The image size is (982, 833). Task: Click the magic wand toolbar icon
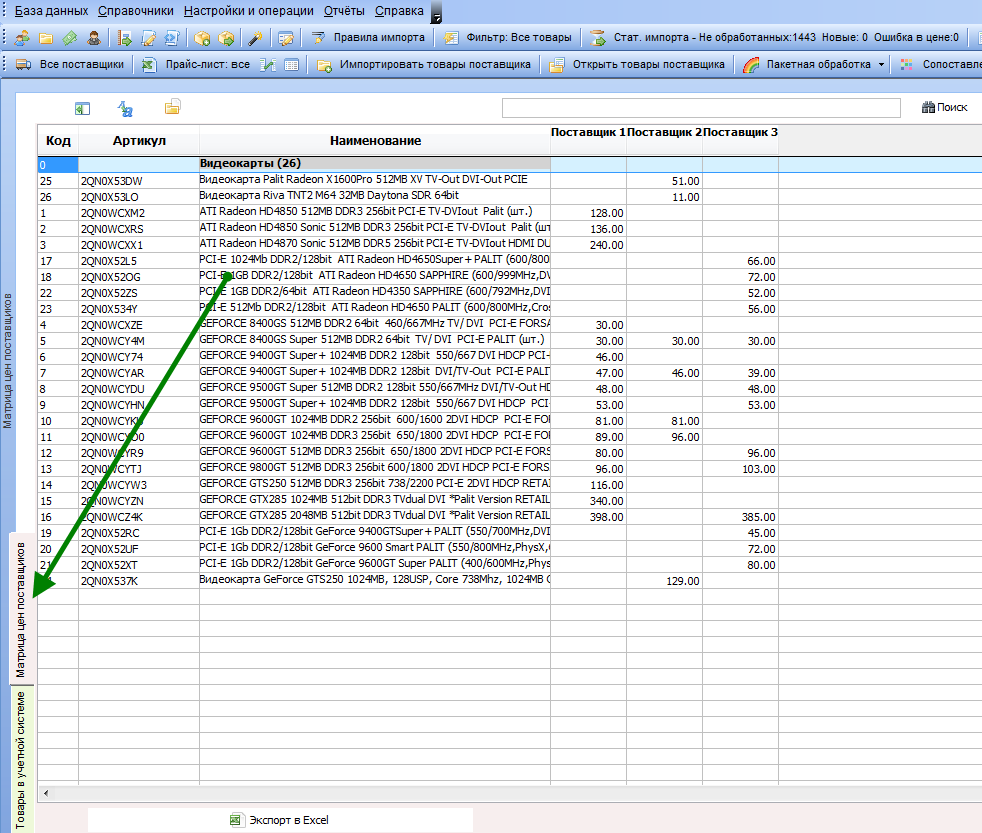point(255,38)
